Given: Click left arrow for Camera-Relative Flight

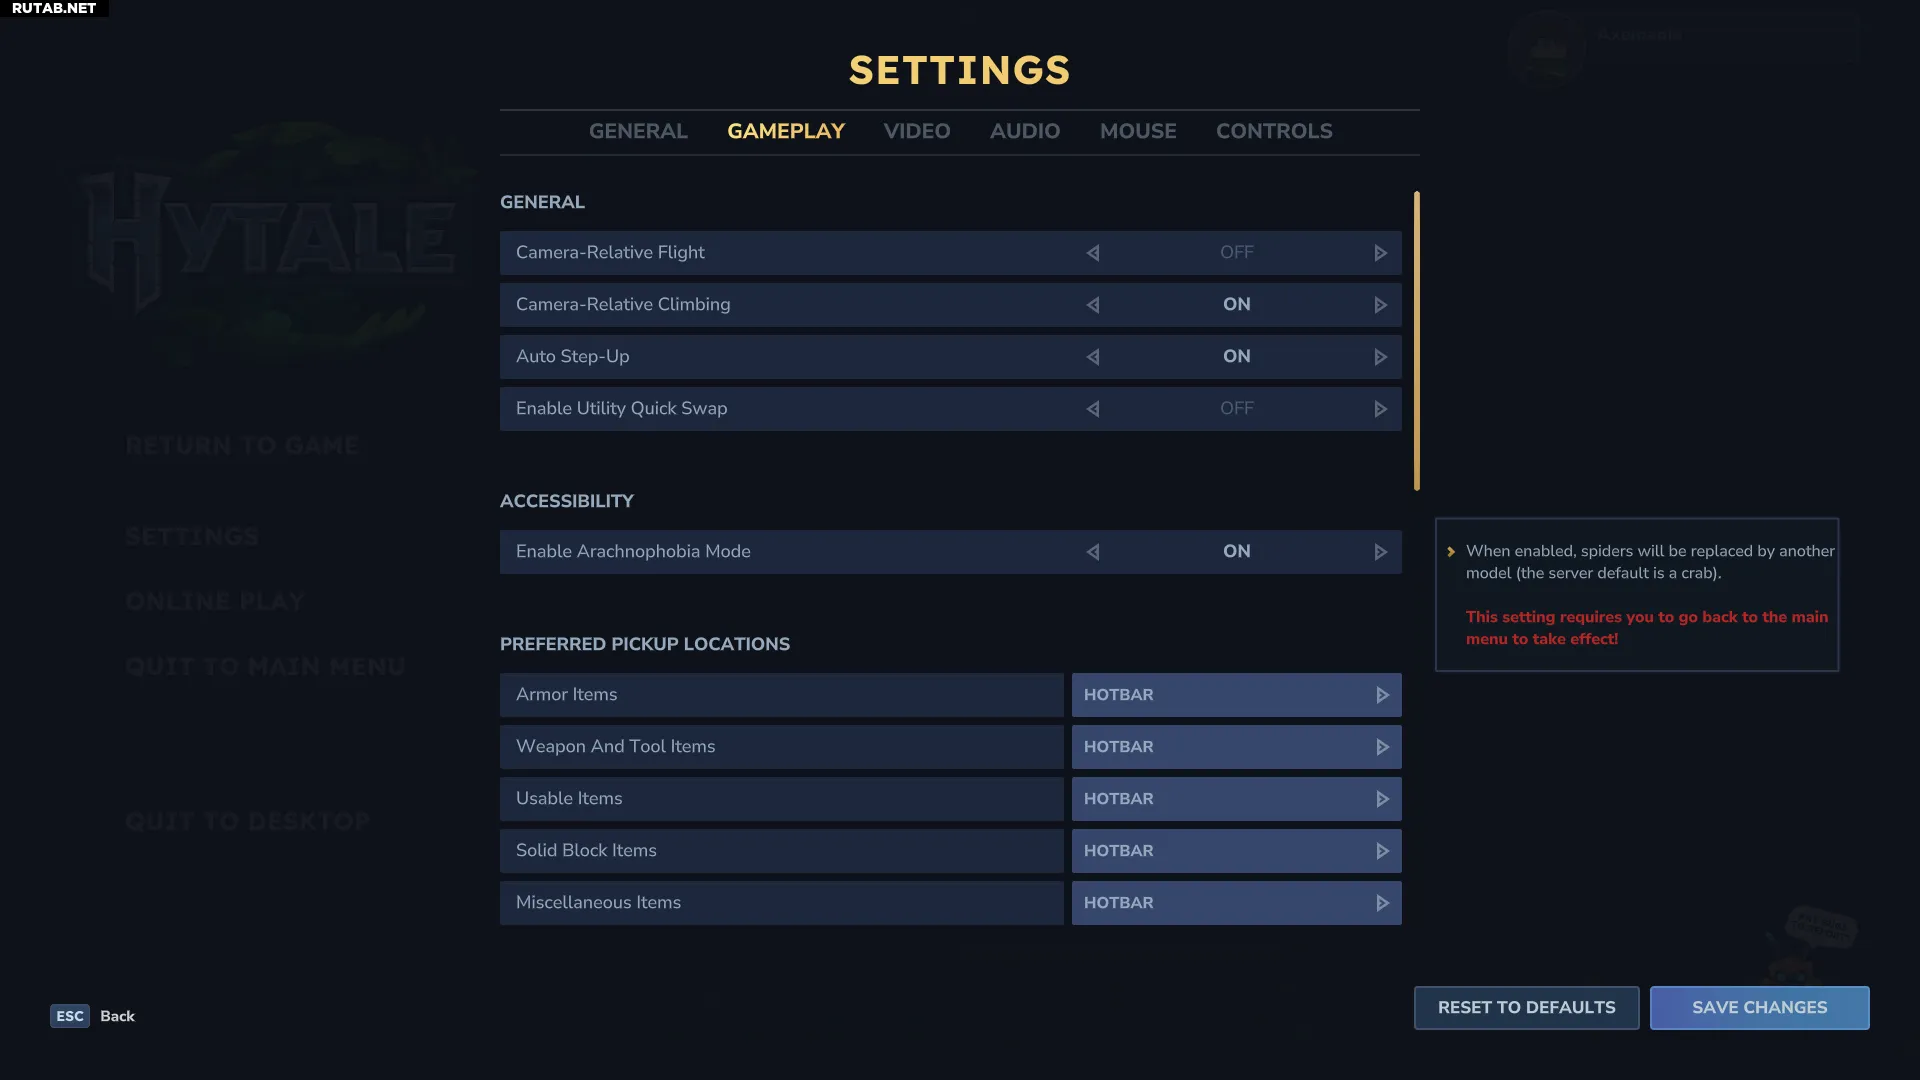Looking at the screenshot, I should pos(1093,253).
